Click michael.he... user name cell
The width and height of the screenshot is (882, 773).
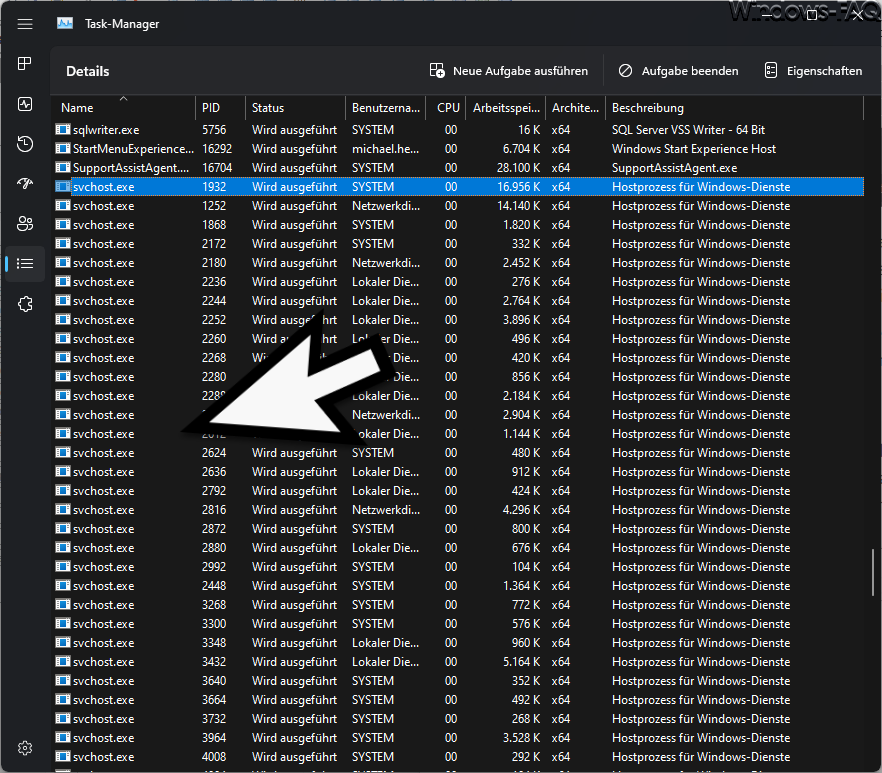(385, 149)
